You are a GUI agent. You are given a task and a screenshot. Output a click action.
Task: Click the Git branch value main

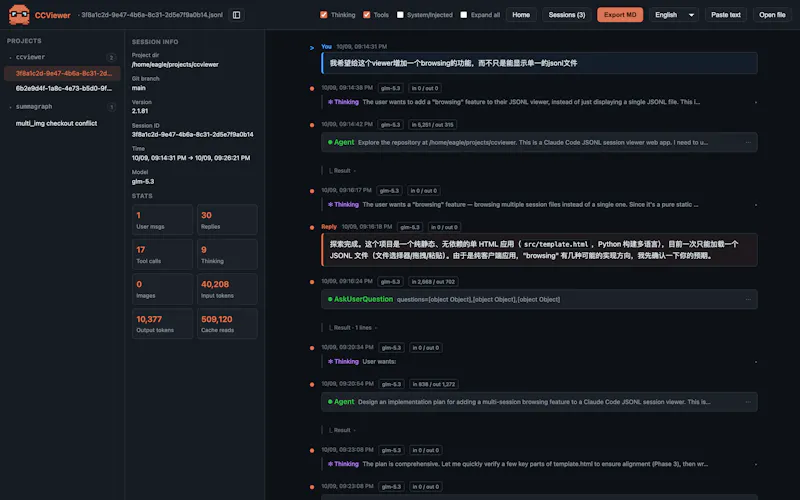point(139,88)
